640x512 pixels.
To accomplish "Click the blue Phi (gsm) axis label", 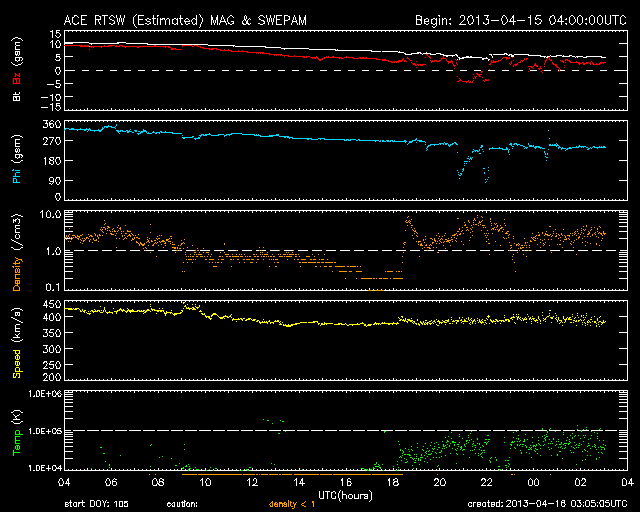I will (17, 163).
